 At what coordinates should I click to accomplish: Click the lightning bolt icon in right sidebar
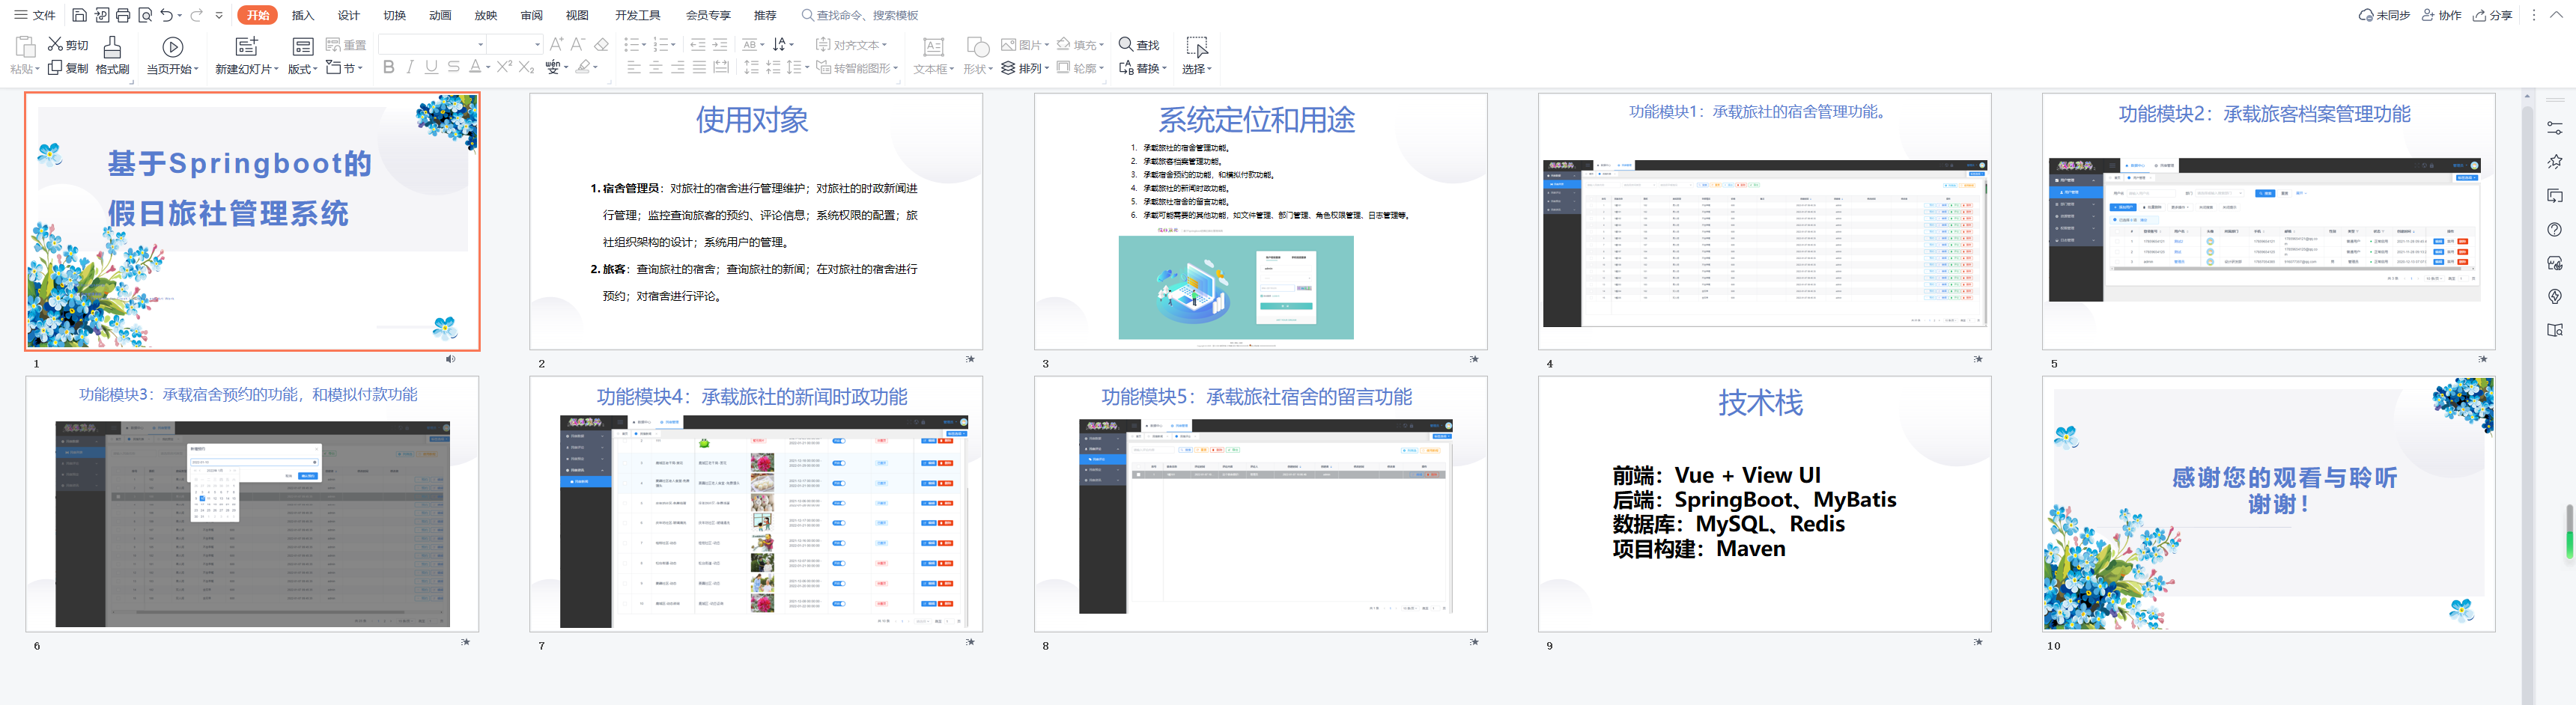[x=2555, y=296]
